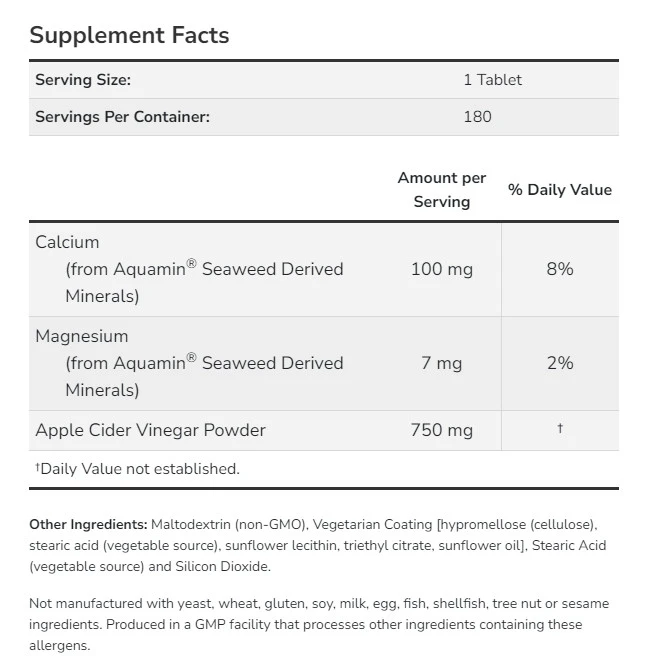This screenshot has height=669, width=645.
Task: Select the Calcium ingredient name
Action: 68,242
